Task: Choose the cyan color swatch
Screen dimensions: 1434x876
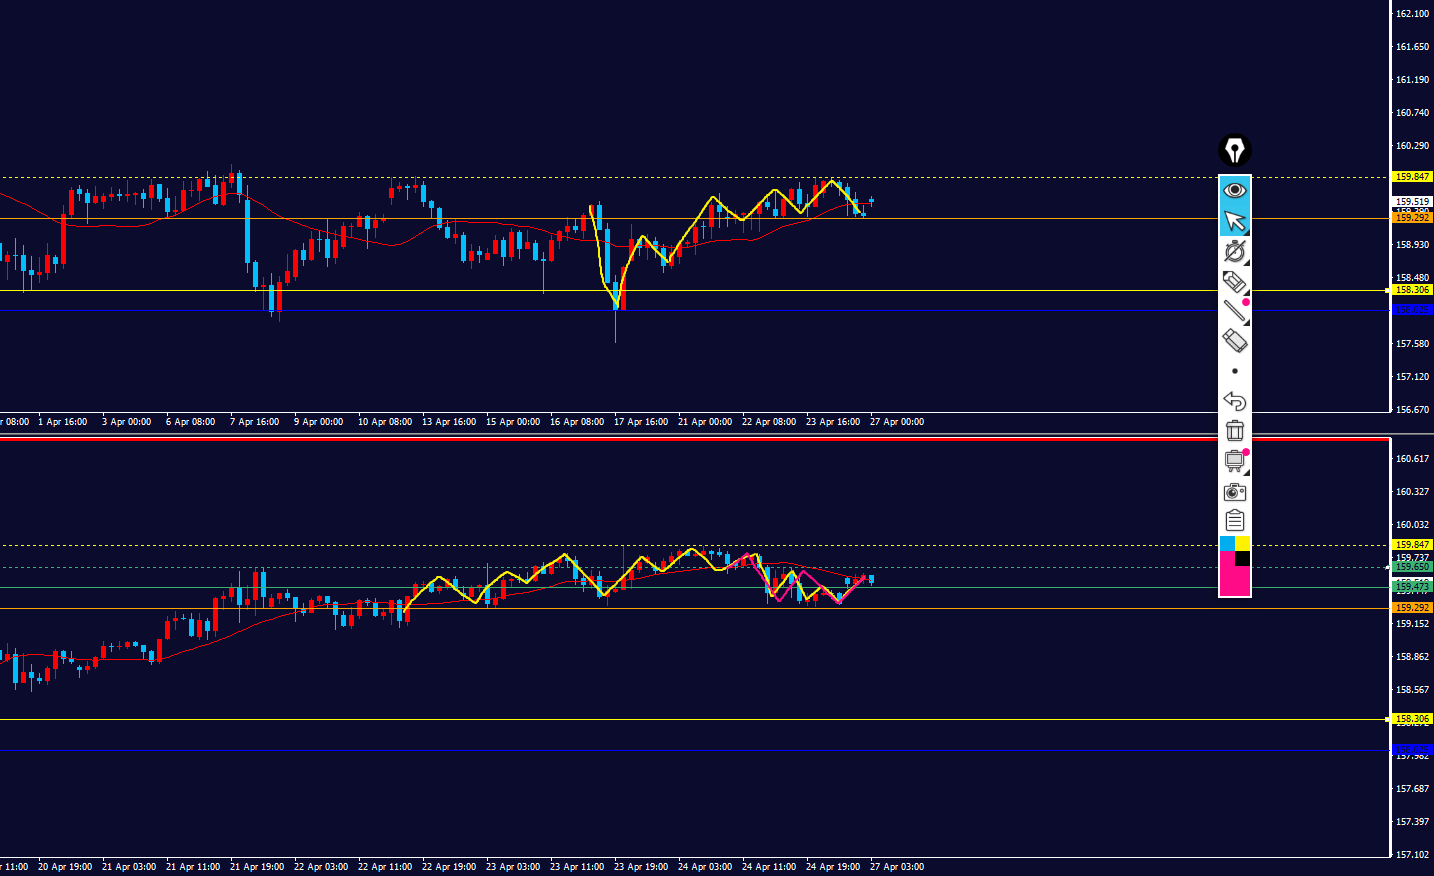Action: pos(1227,544)
